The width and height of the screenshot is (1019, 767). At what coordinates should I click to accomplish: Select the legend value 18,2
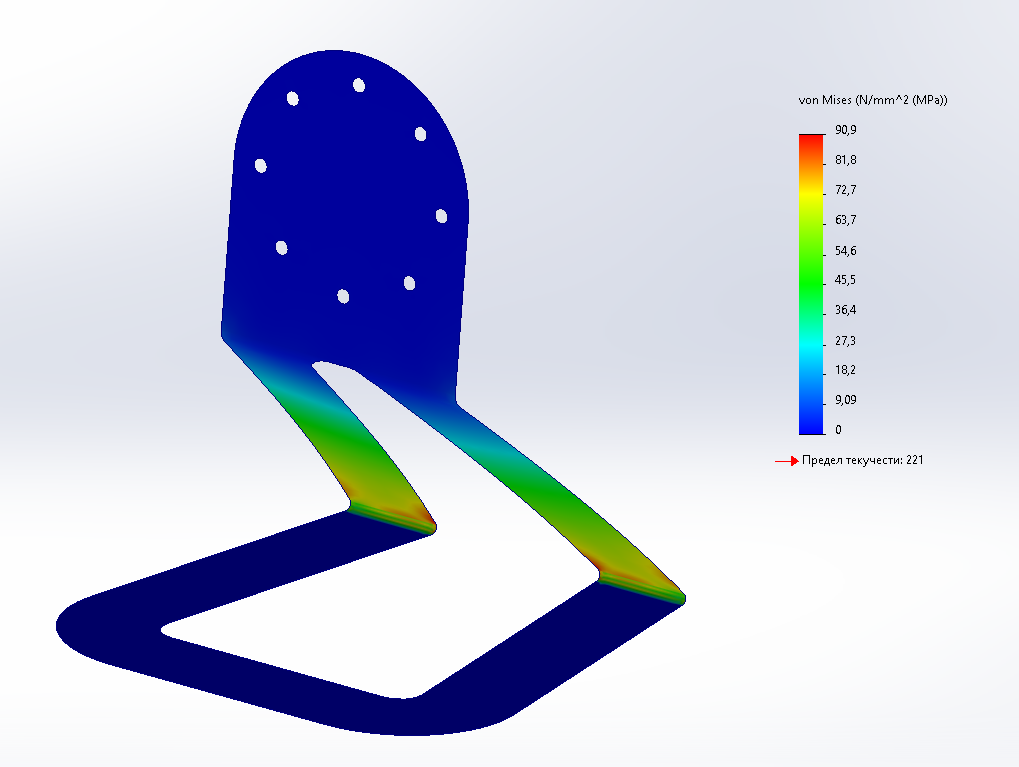coord(845,370)
